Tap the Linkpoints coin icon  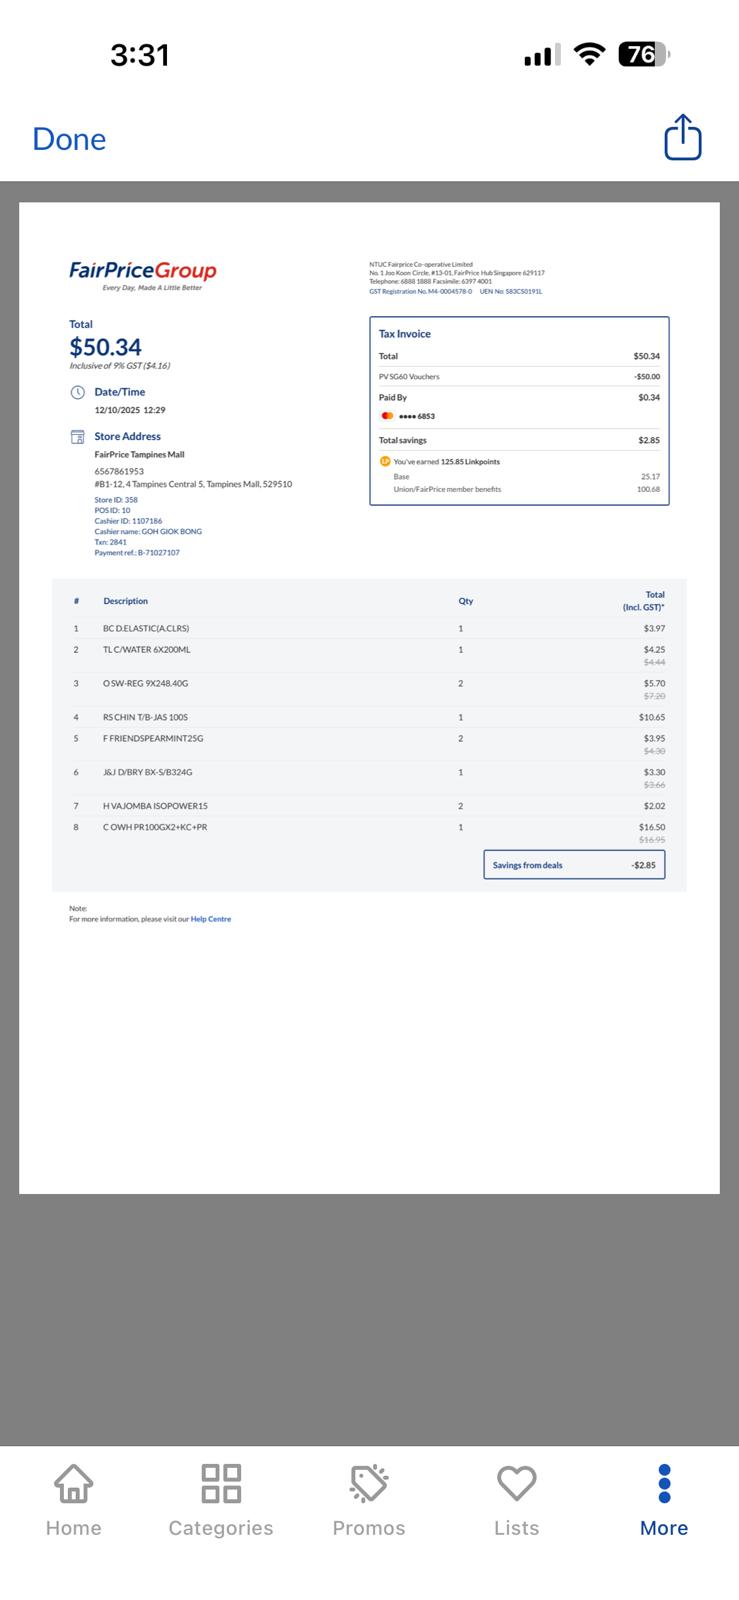[385, 461]
